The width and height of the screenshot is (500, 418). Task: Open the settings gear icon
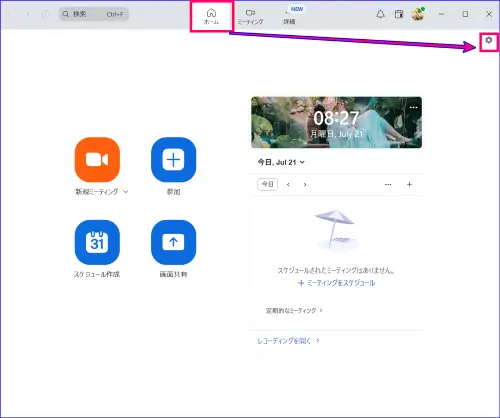tap(489, 41)
